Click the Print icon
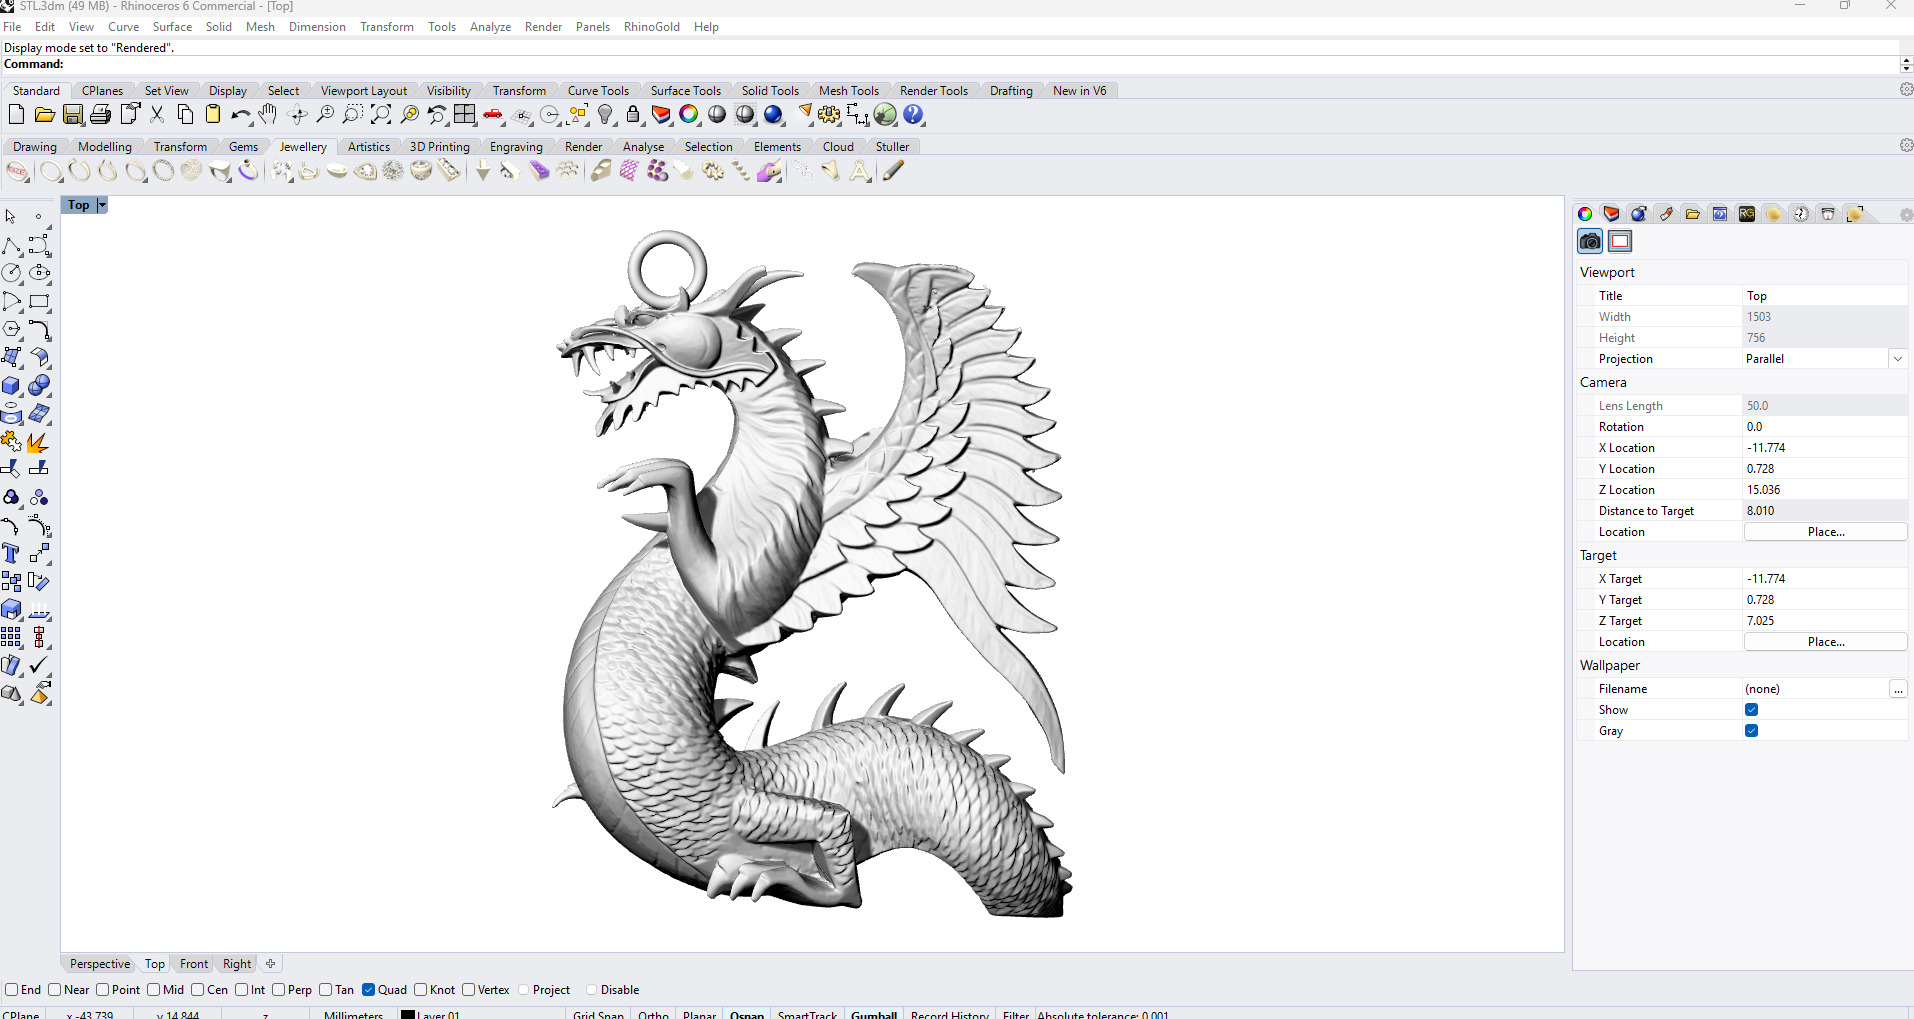 101,115
